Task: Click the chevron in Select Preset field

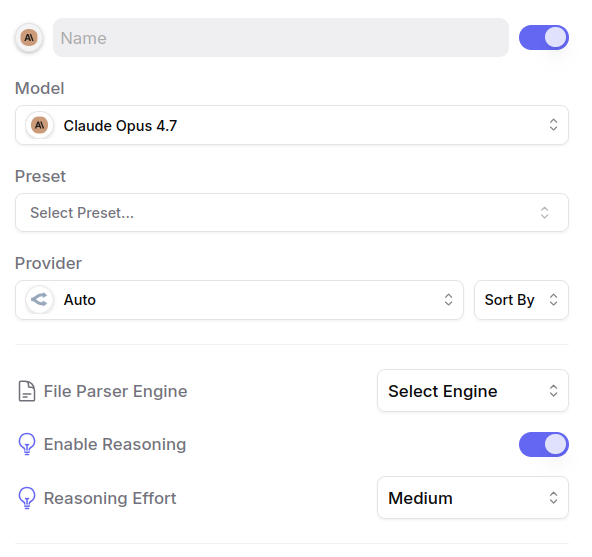Action: [x=544, y=213]
